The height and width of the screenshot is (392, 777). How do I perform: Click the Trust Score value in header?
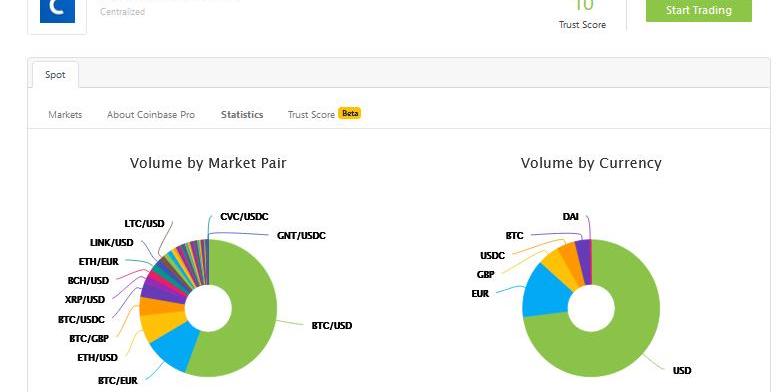583,6
